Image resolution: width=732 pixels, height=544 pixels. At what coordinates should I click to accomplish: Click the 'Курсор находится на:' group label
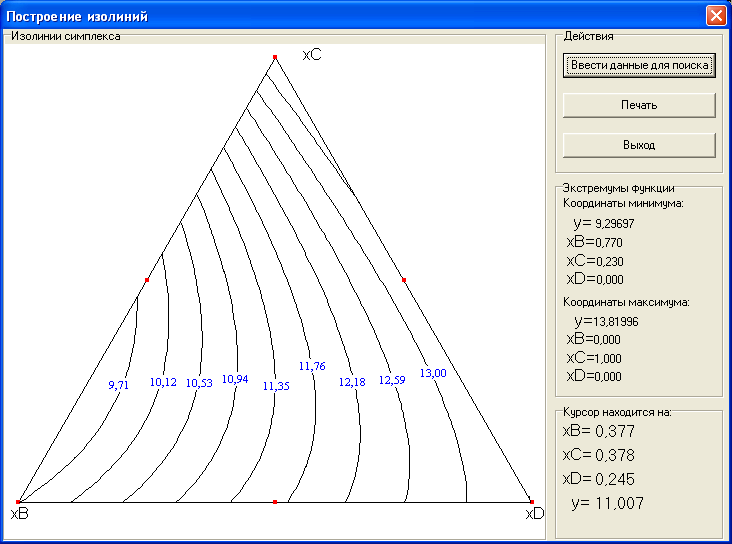617,412
